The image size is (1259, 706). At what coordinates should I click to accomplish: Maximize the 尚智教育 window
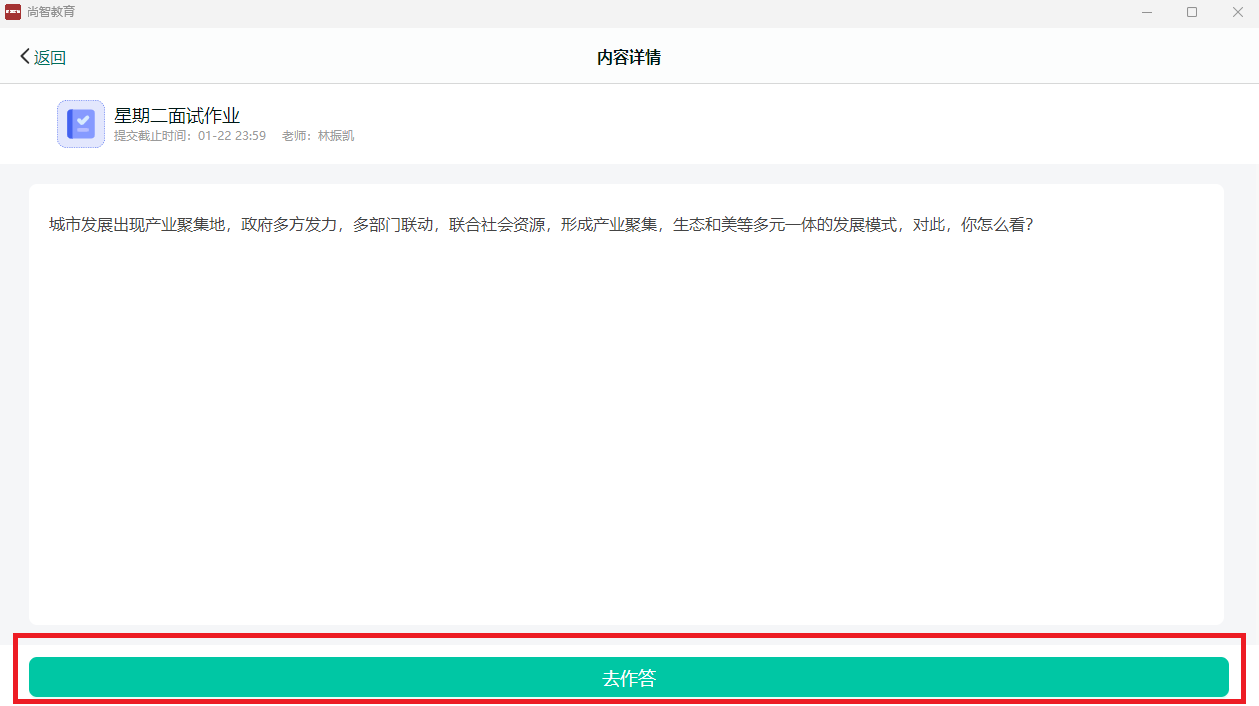click(1192, 12)
